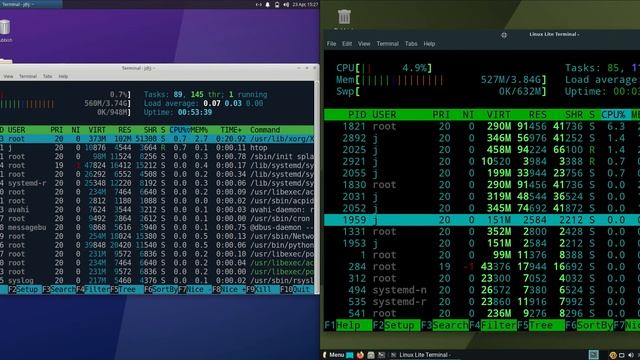Open the File menu in Linux Lite Terminal

[331, 44]
